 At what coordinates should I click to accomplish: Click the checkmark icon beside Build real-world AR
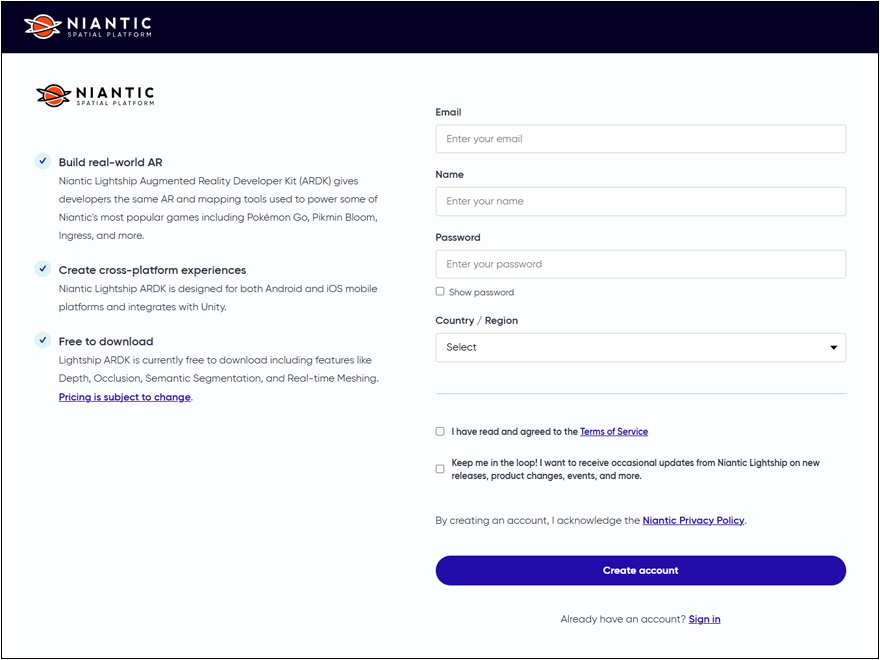pyautogui.click(x=43, y=161)
